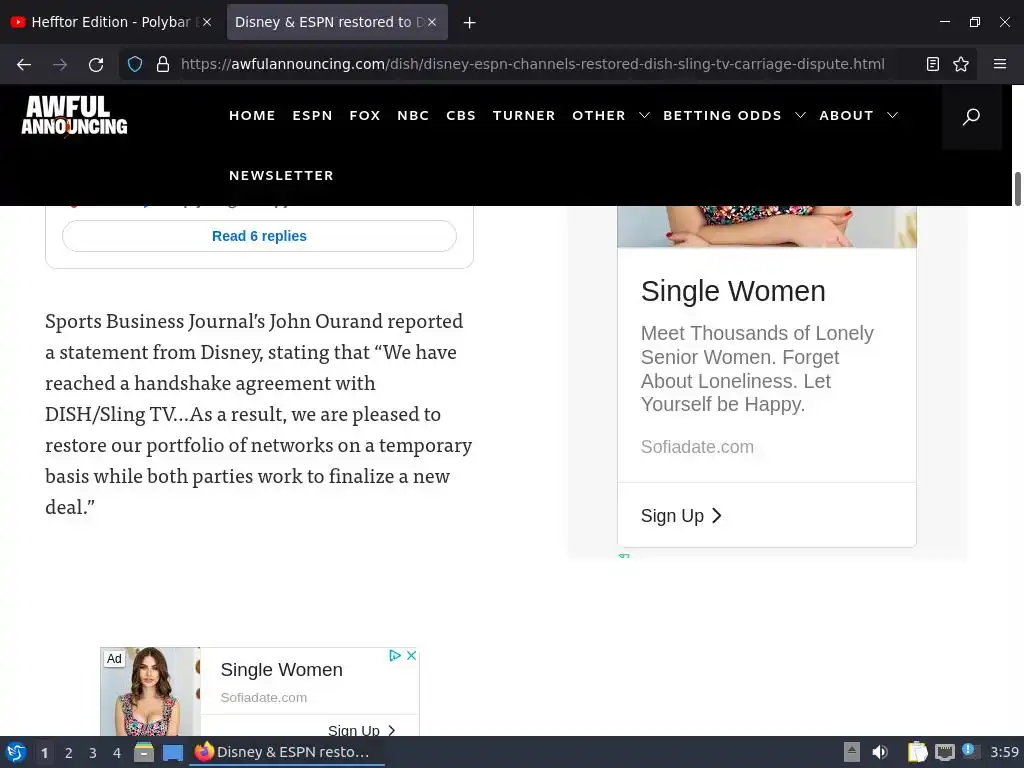
Task: Bookmark this page with the star
Action: coord(961,64)
